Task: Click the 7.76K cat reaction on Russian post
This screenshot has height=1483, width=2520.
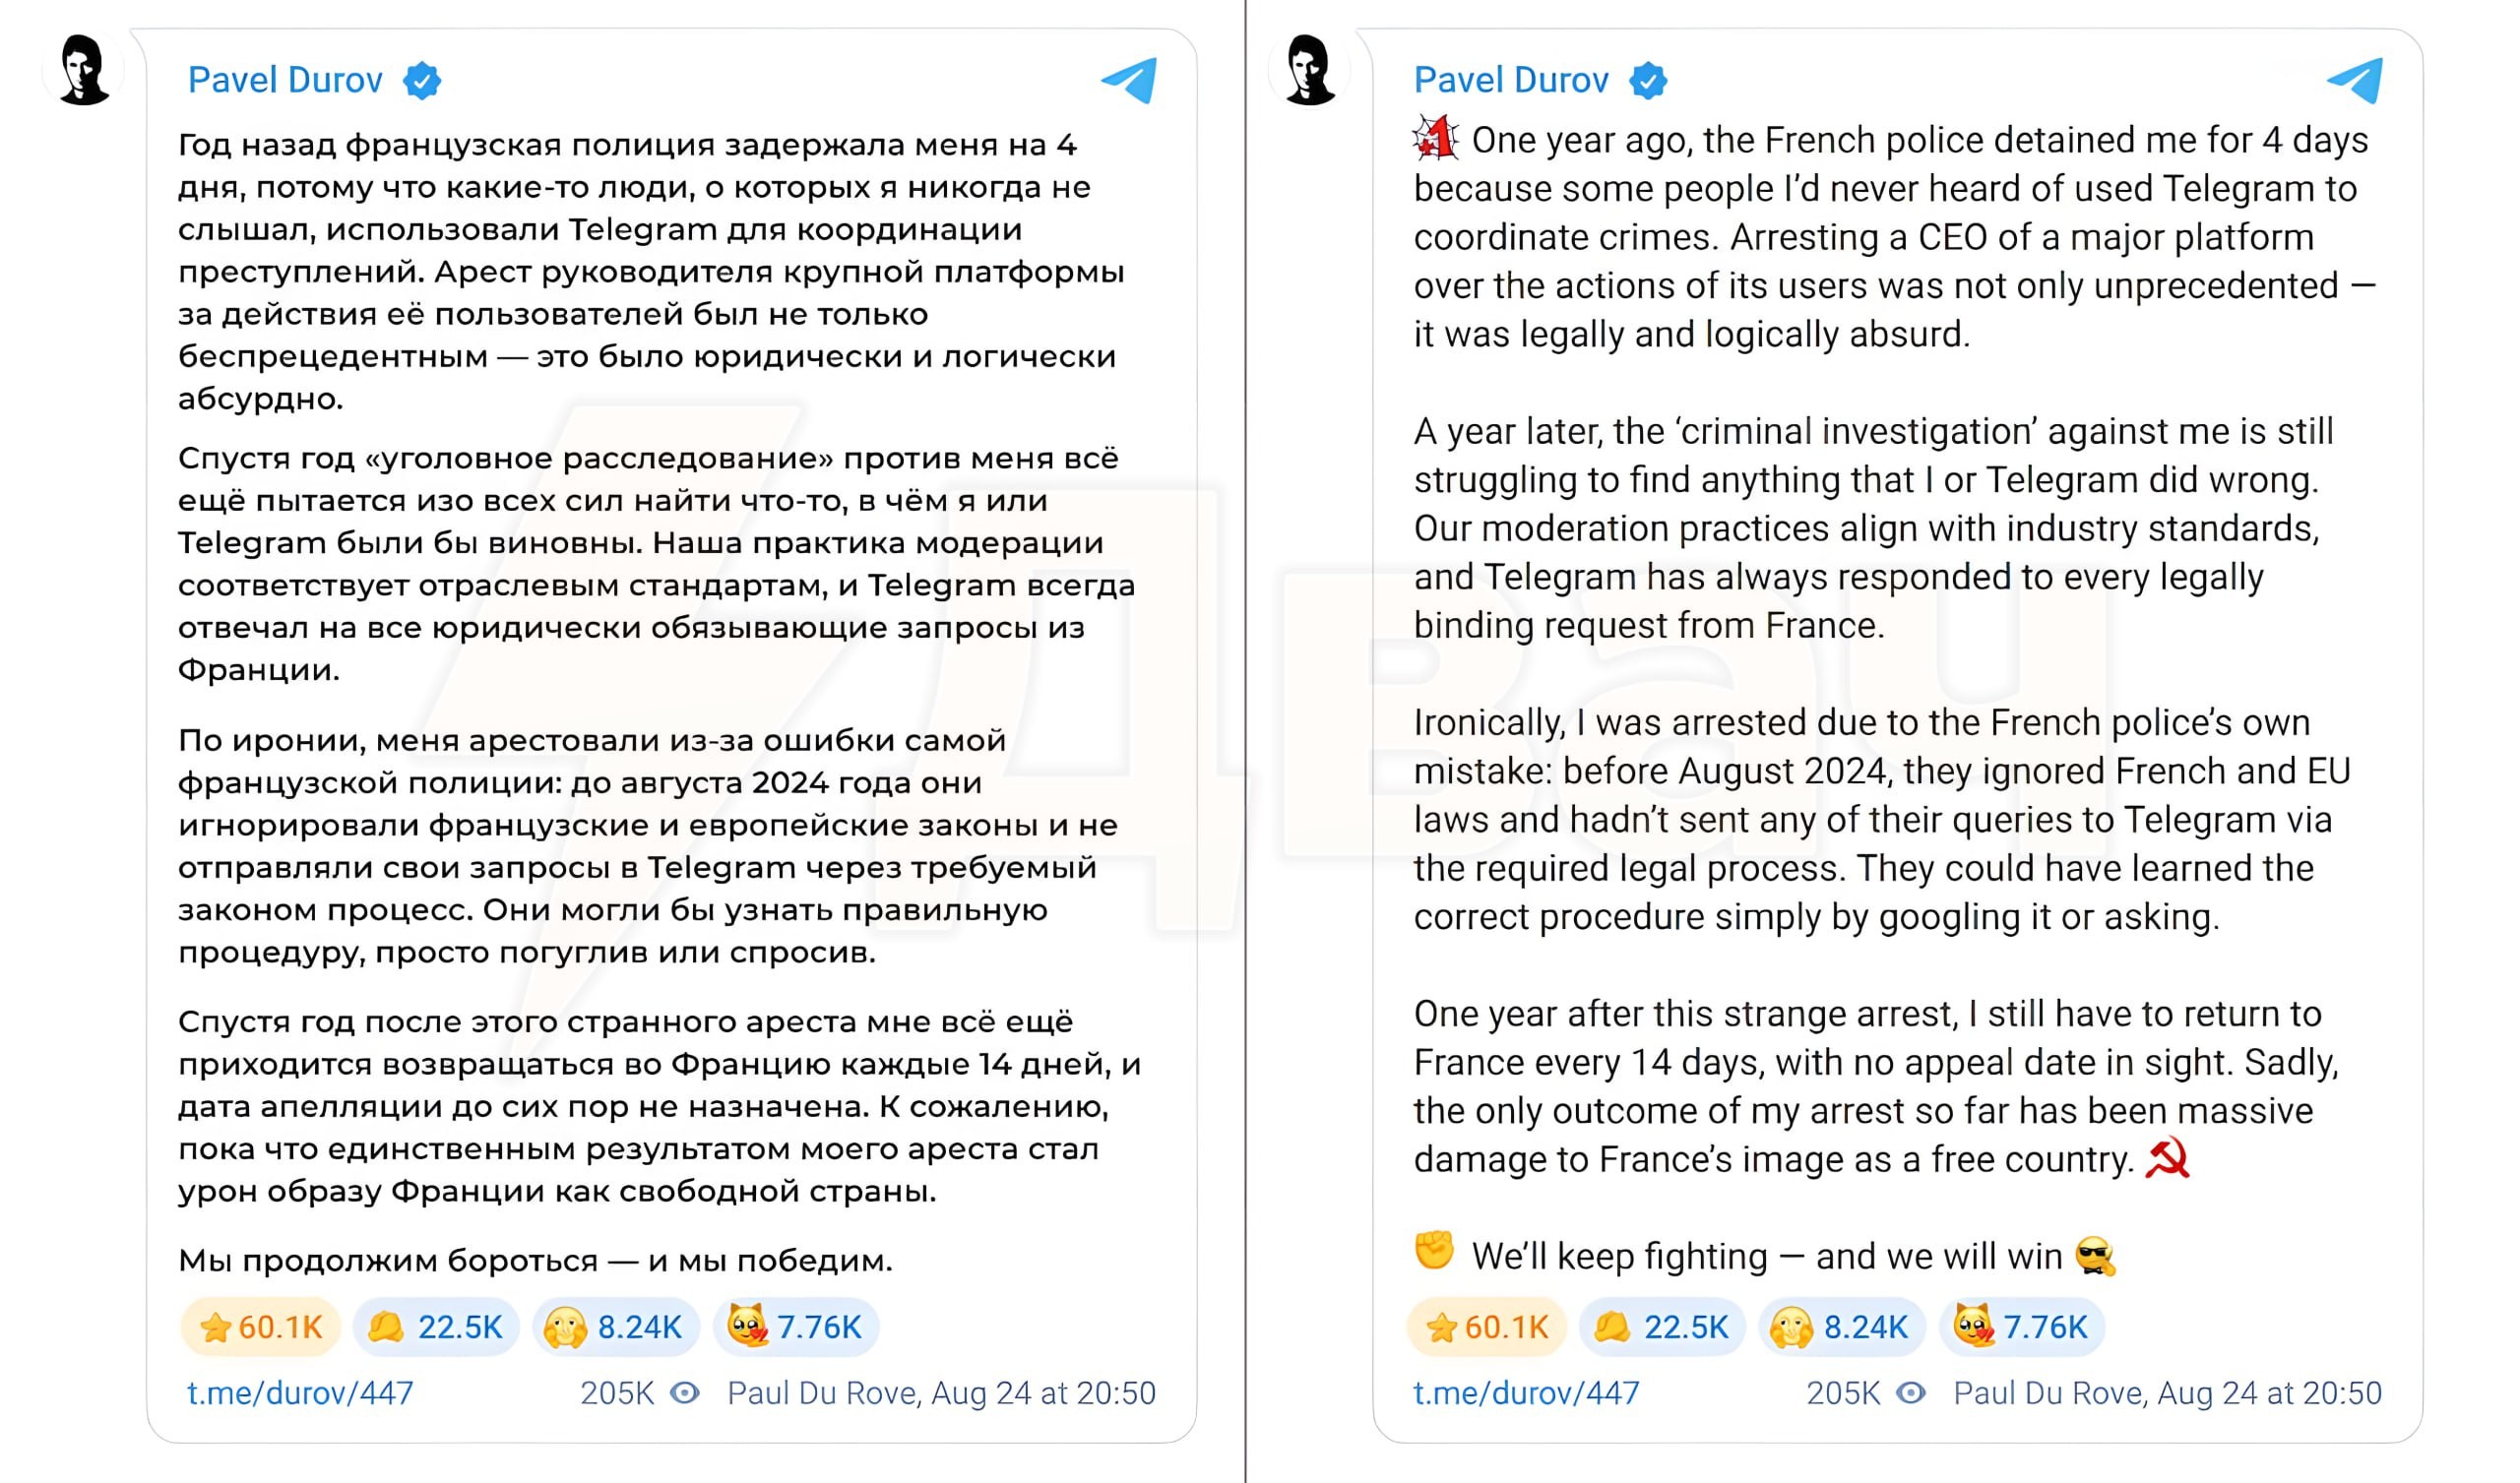Action: click(796, 1327)
